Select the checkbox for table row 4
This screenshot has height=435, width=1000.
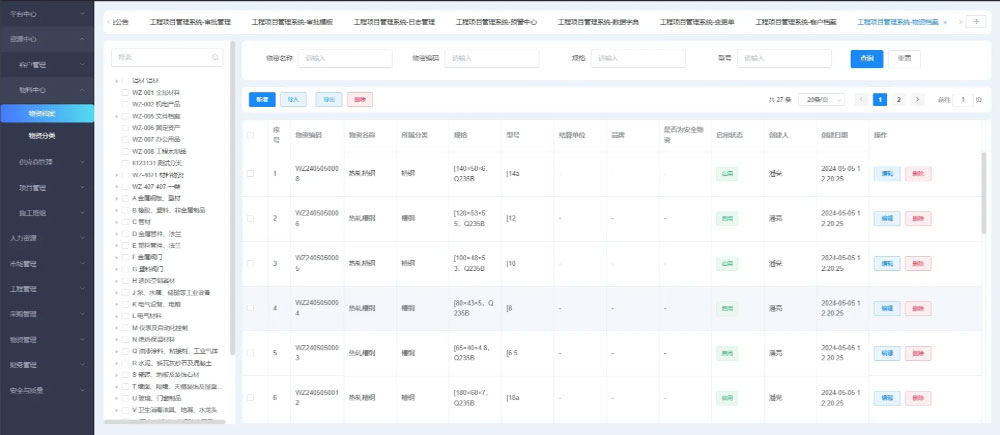251,309
